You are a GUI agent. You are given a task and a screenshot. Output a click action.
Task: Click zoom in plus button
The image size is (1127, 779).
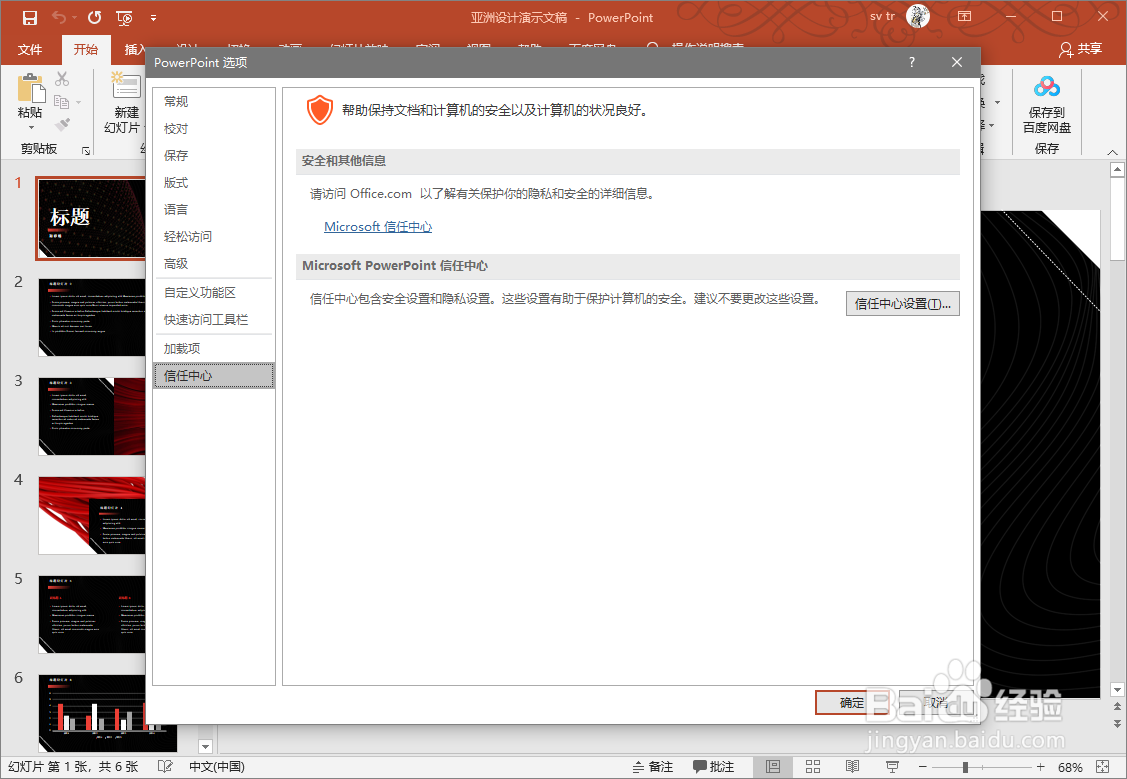[1040, 767]
